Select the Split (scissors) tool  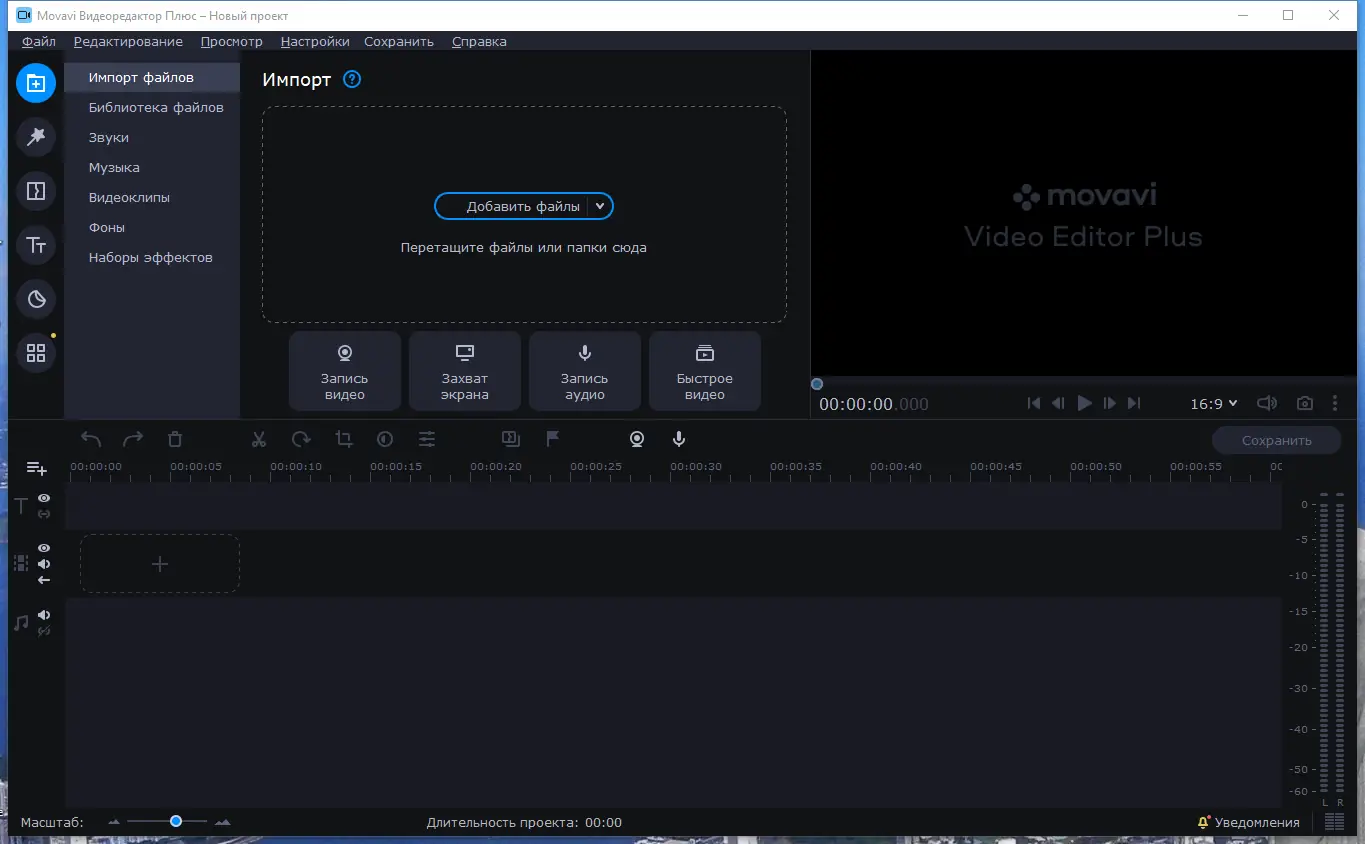(x=258, y=439)
